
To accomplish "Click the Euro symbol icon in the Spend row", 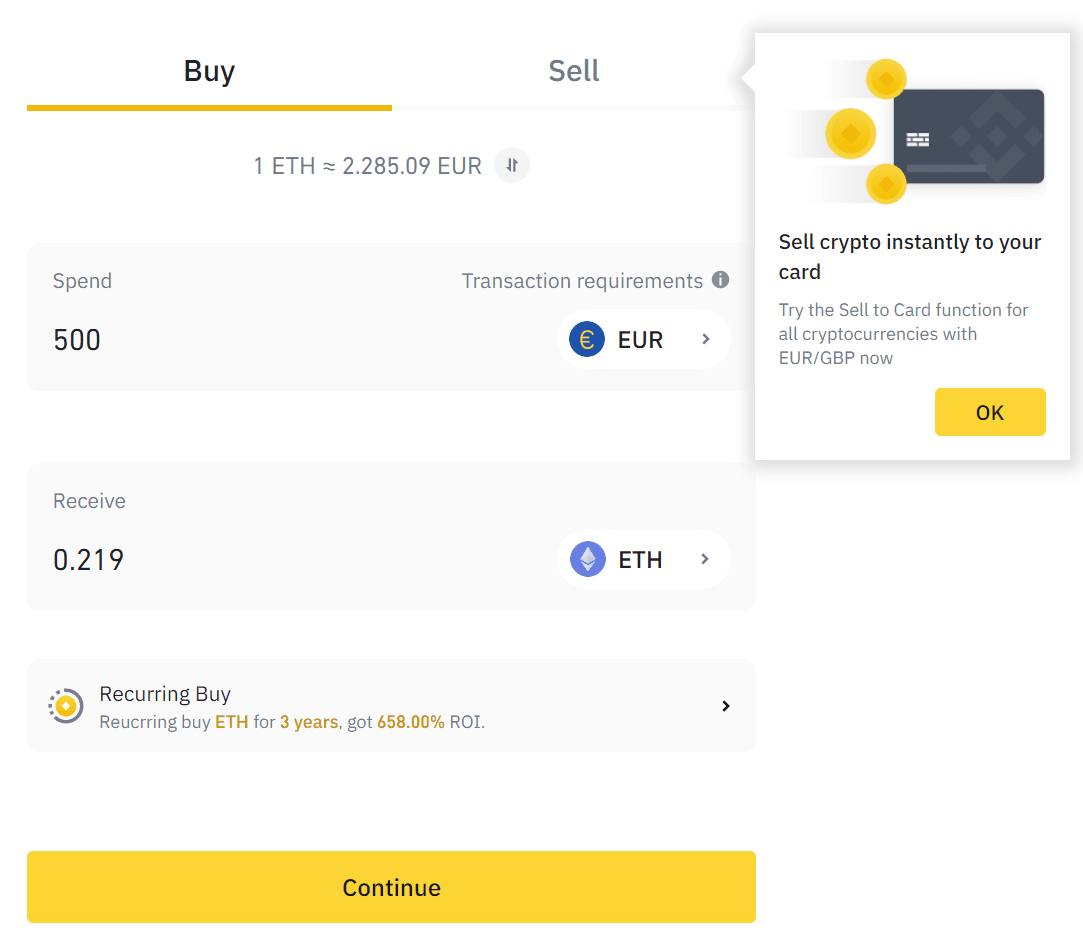I will pyautogui.click(x=587, y=339).
